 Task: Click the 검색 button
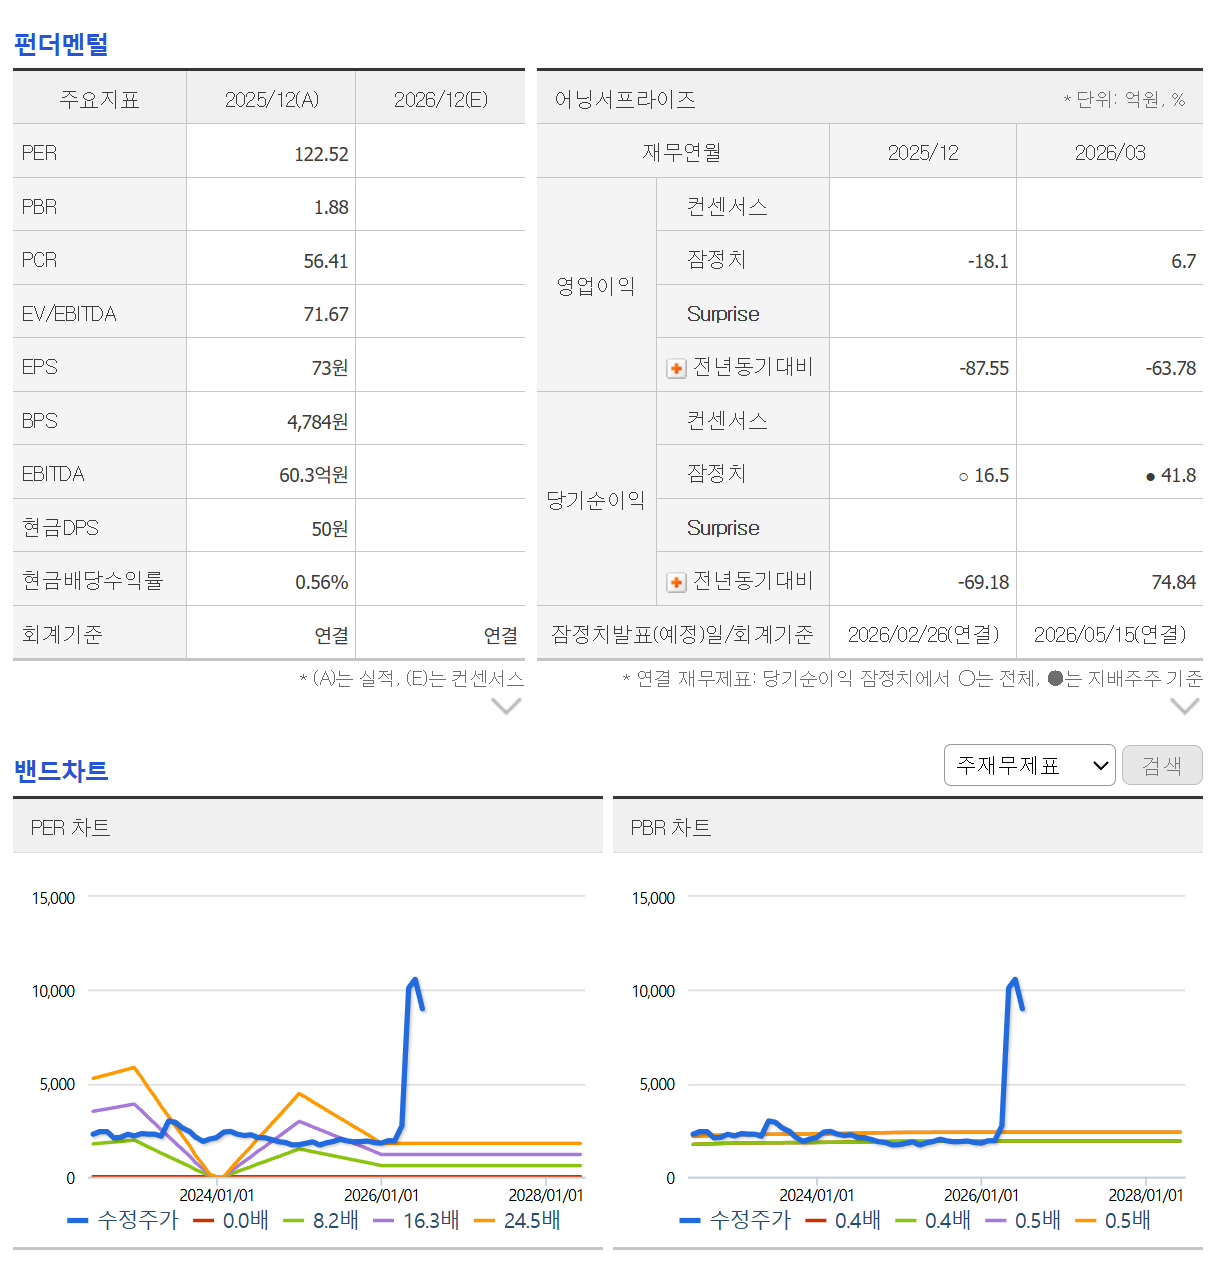[1162, 766]
